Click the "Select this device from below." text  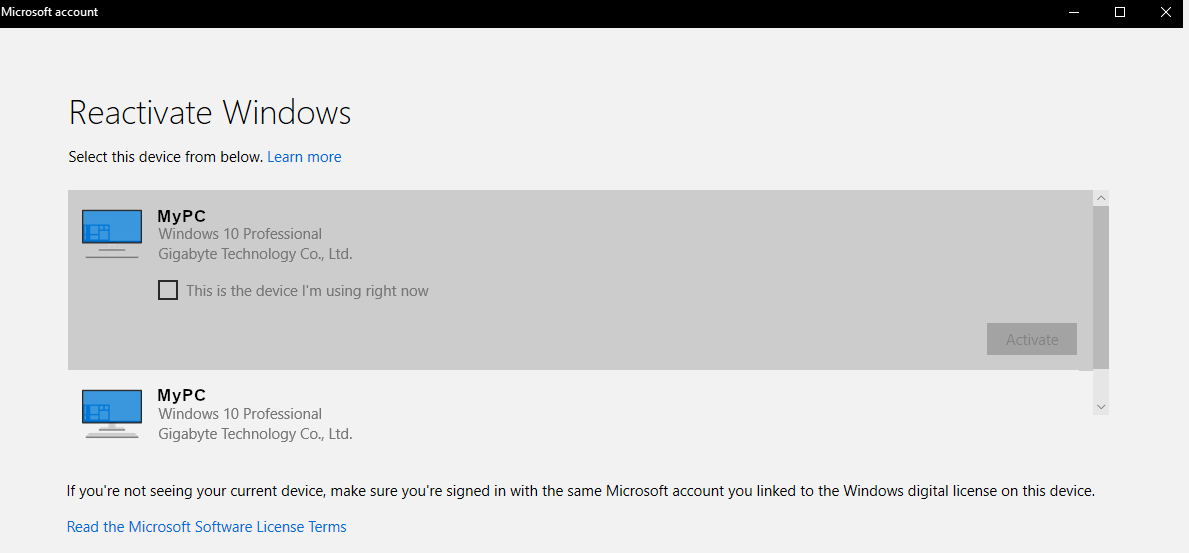tap(165, 157)
